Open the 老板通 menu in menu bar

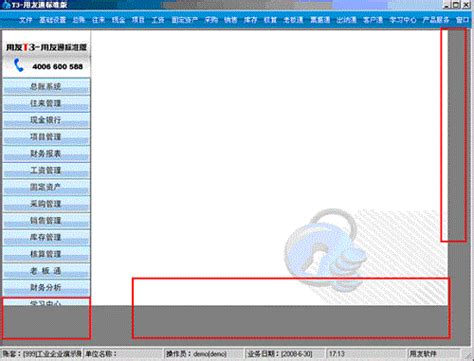tap(293, 20)
